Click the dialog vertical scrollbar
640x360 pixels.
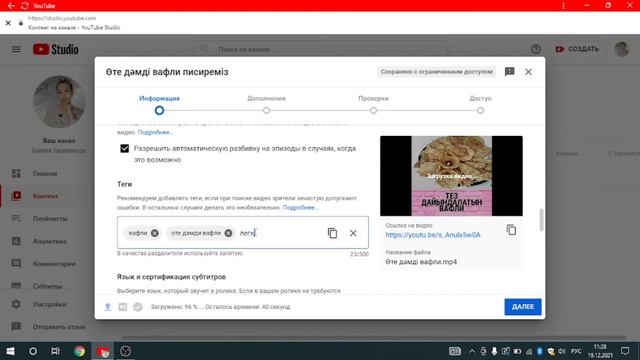[x=541, y=220]
